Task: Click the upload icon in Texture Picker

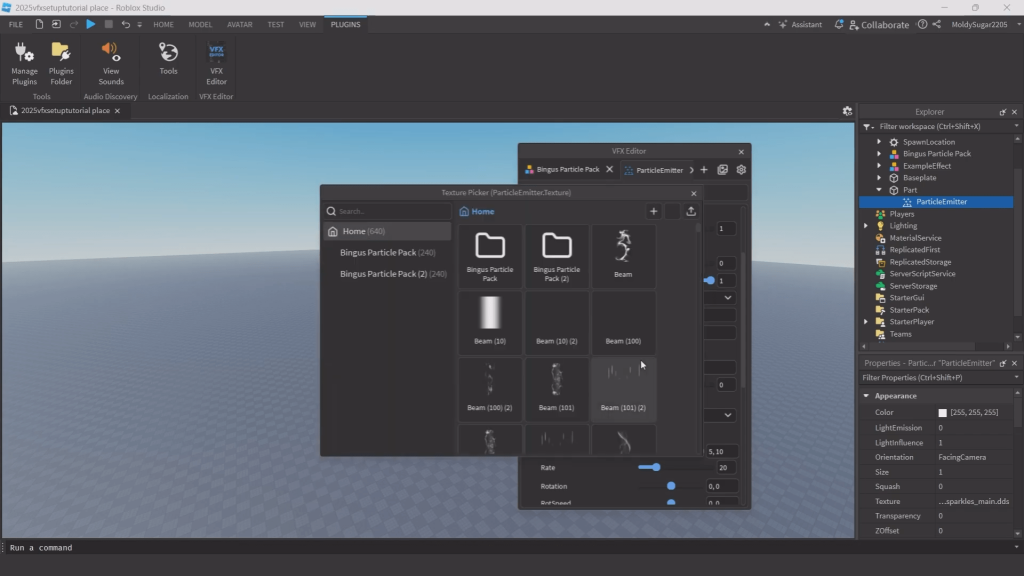Action: point(691,211)
